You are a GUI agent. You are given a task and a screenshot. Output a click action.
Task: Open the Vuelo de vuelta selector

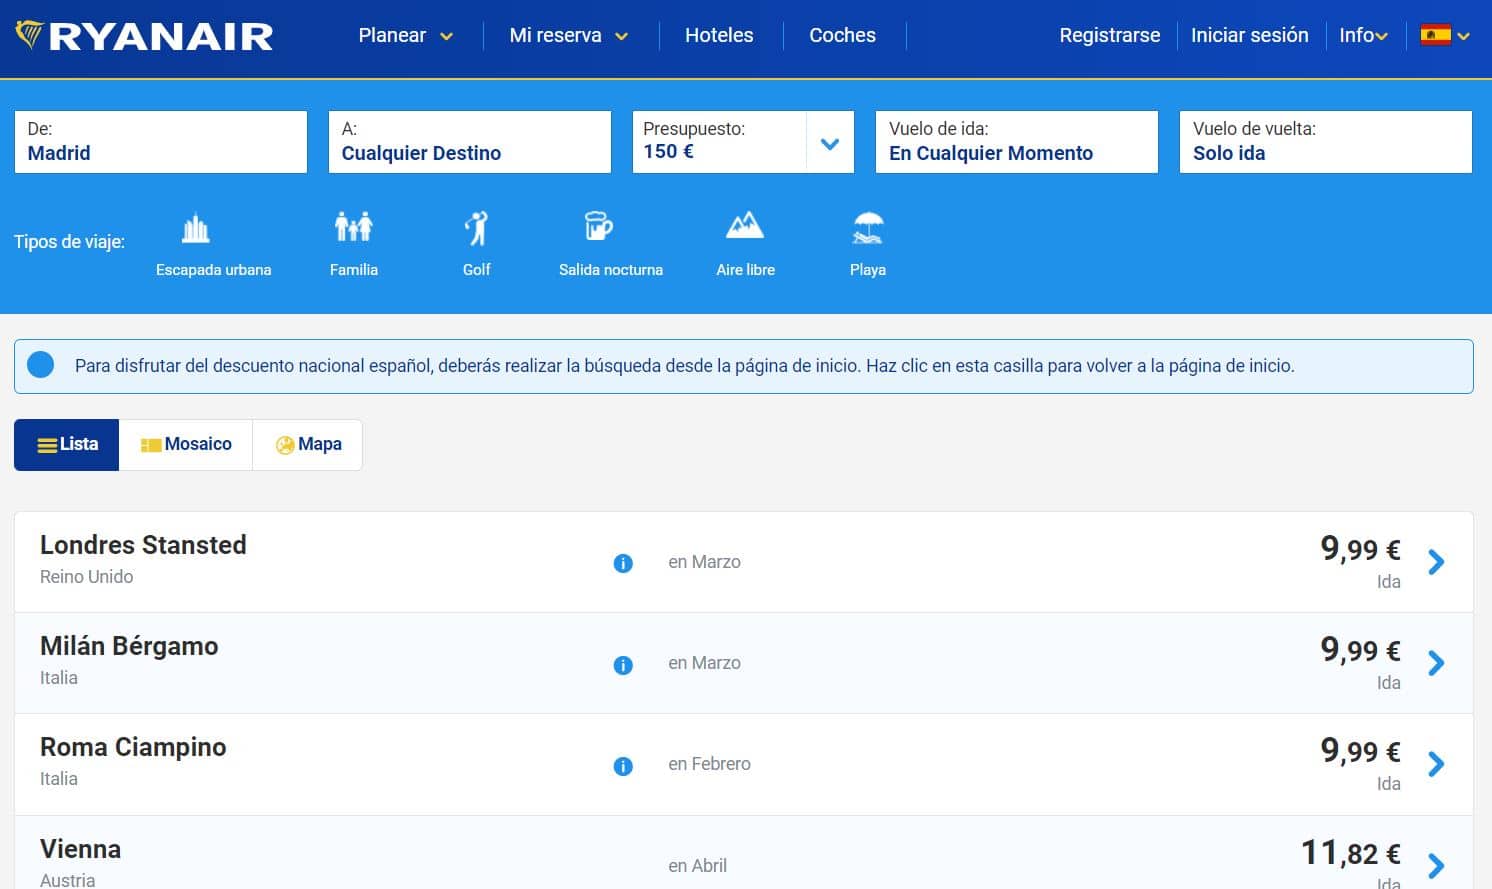pyautogui.click(x=1326, y=142)
